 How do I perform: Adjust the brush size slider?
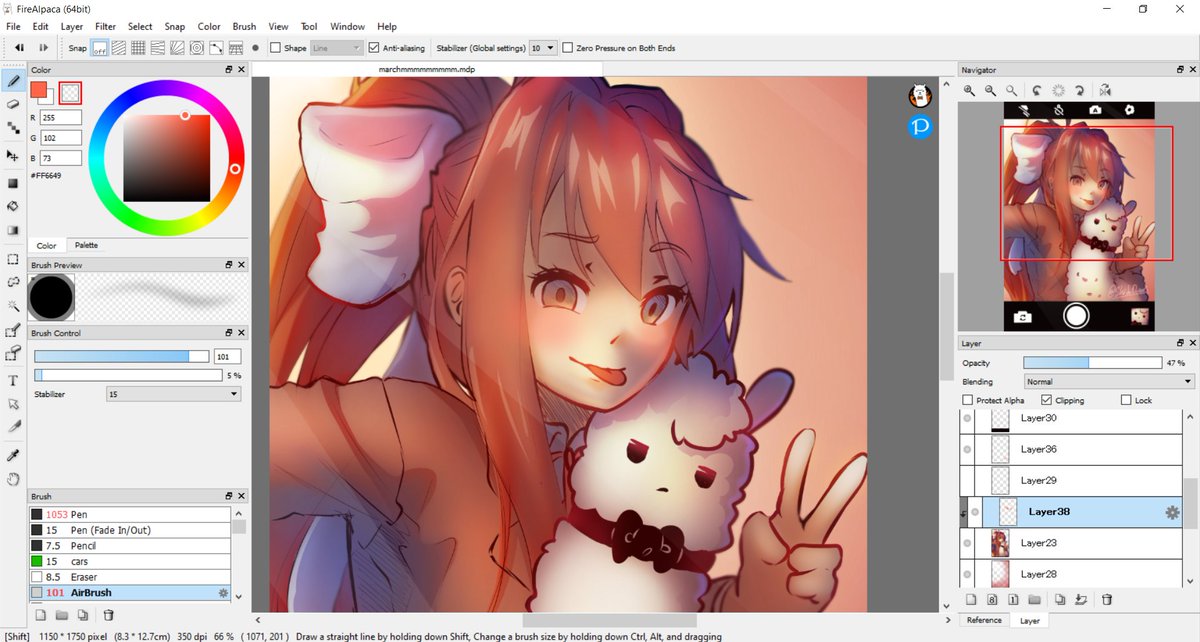tap(122, 356)
